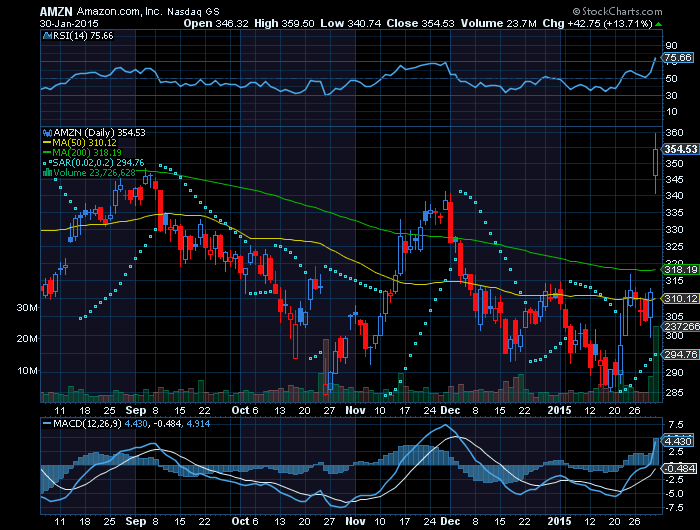700x530 pixels.
Task: Click the MA(200) 318.19 legend text
Action: coord(87,152)
